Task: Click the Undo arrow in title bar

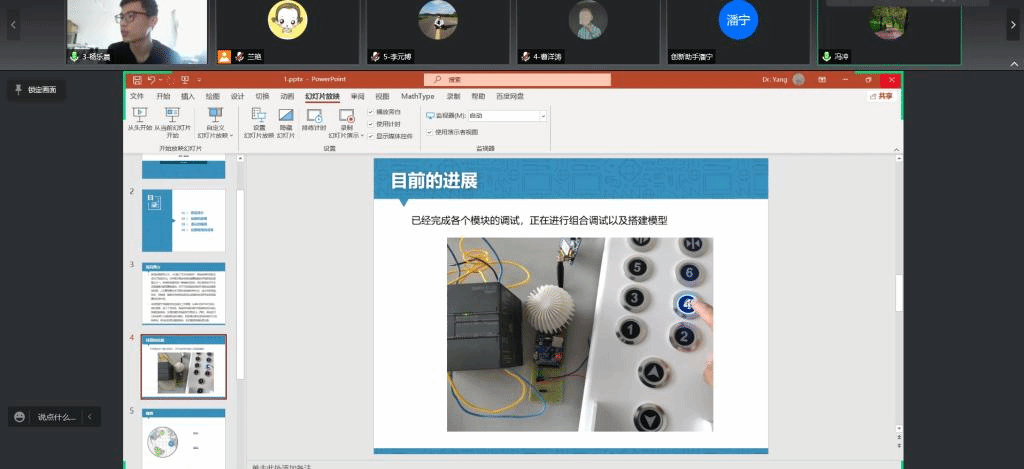Action: 151,79
